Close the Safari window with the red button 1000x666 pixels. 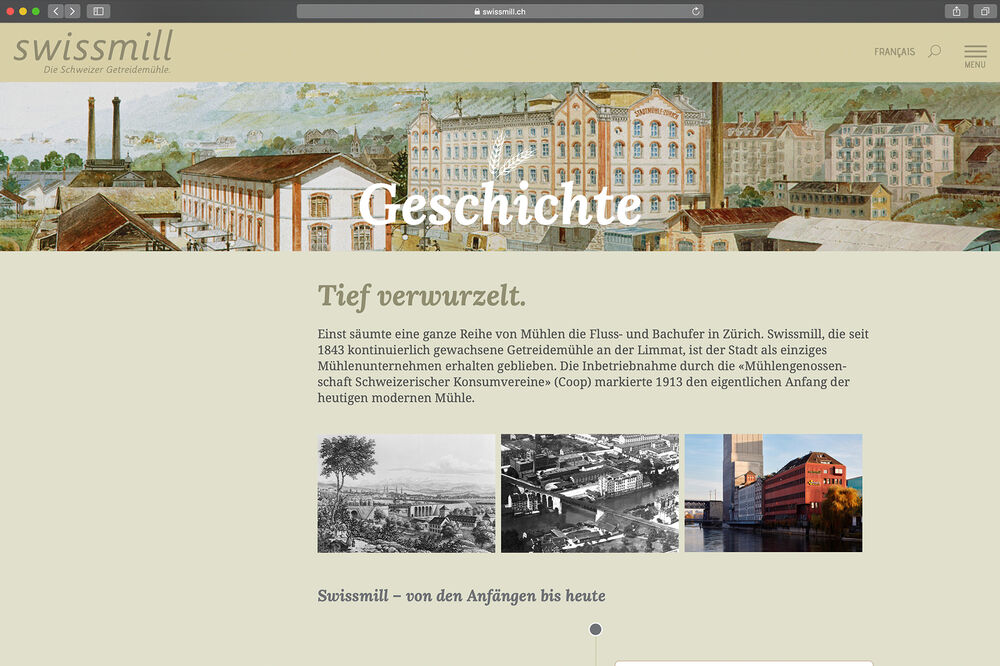pos(11,11)
